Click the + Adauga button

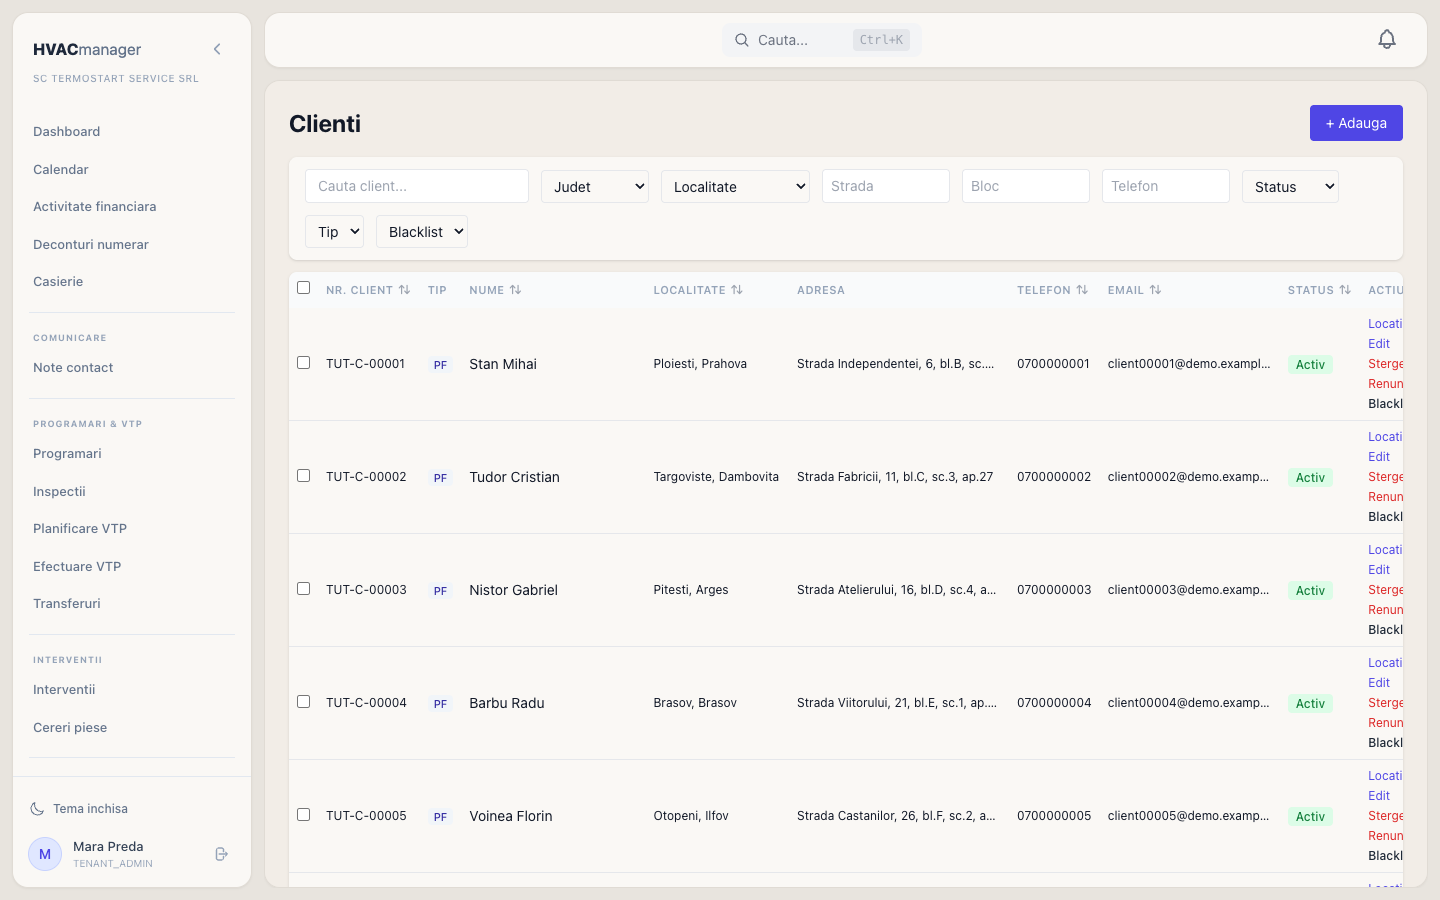point(1356,123)
